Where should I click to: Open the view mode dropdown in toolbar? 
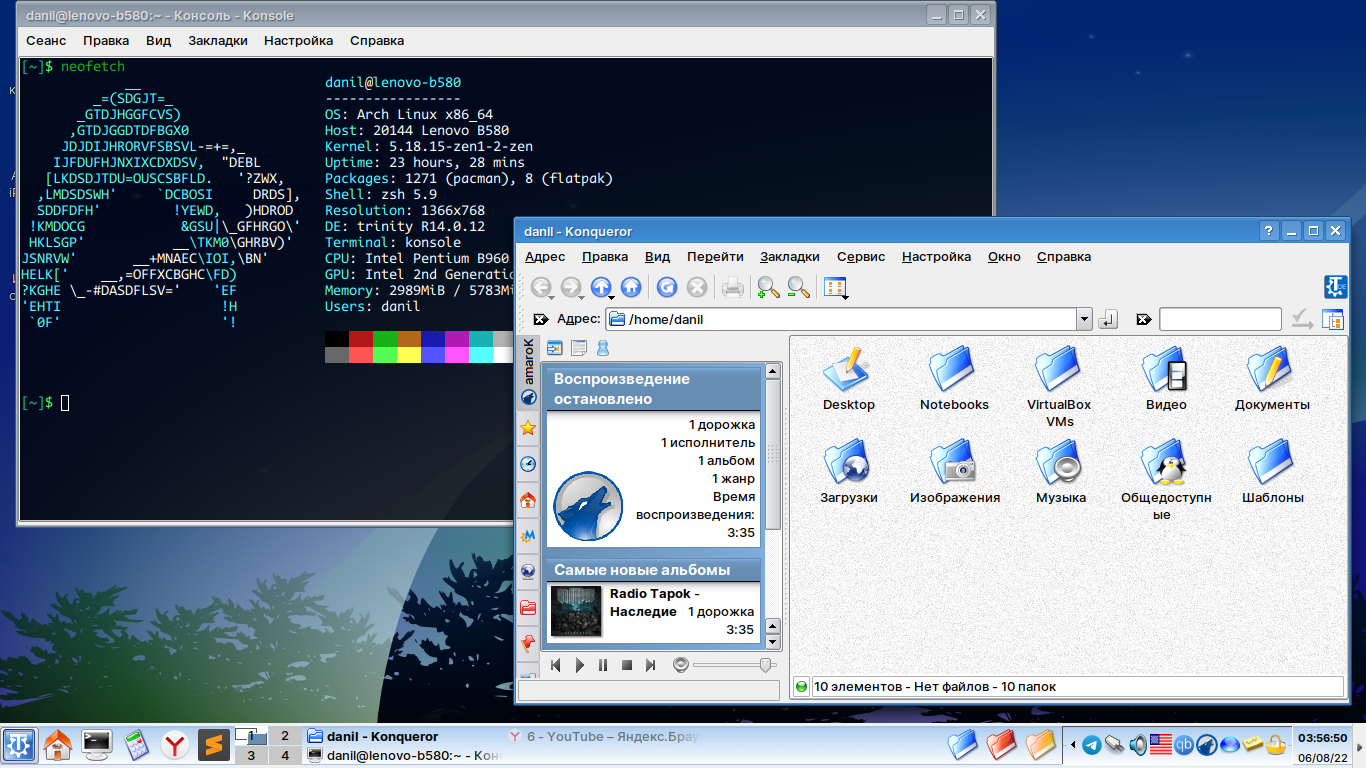pyautogui.click(x=836, y=288)
